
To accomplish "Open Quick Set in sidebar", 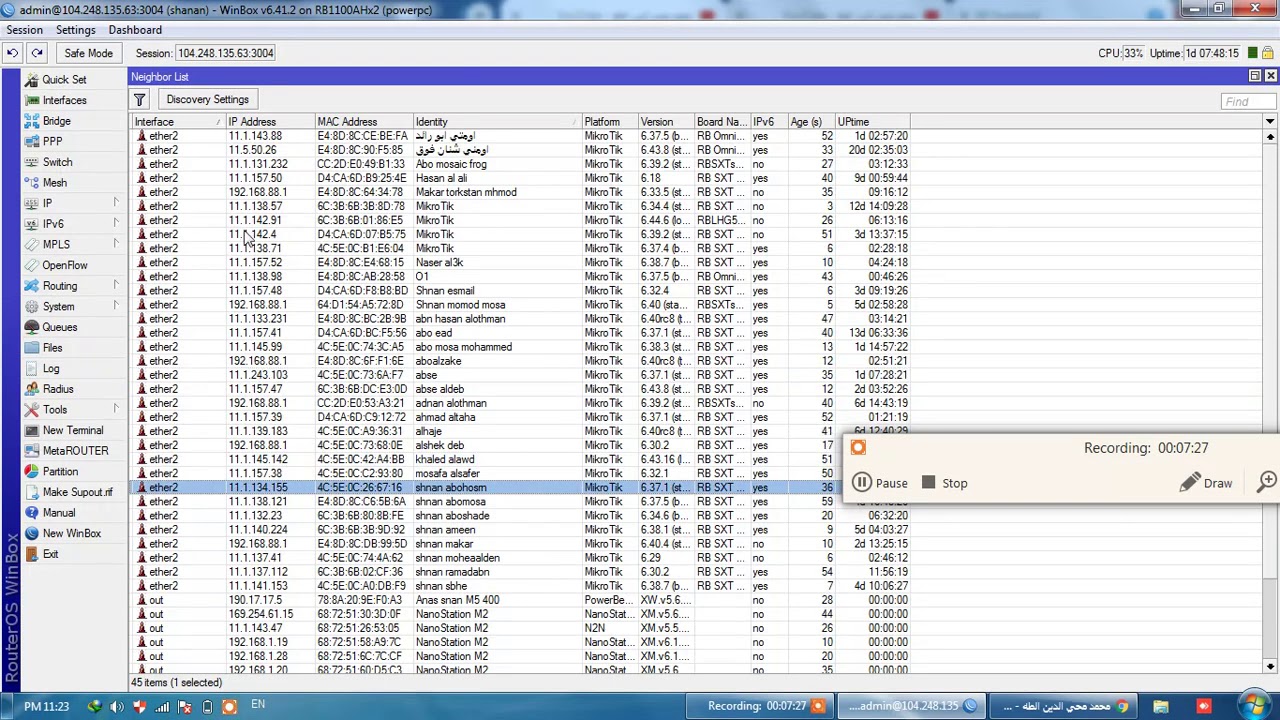I will [64, 79].
